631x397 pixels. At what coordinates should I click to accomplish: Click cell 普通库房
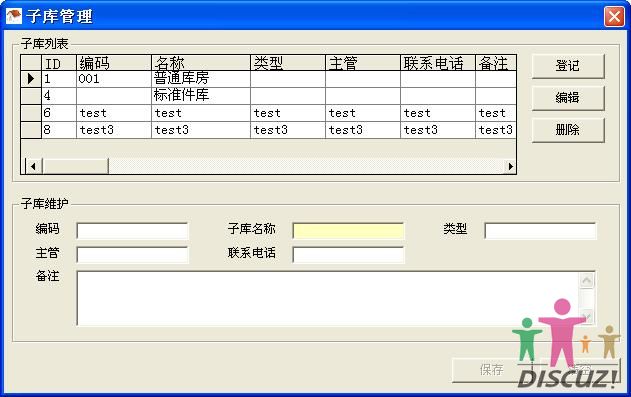point(201,79)
